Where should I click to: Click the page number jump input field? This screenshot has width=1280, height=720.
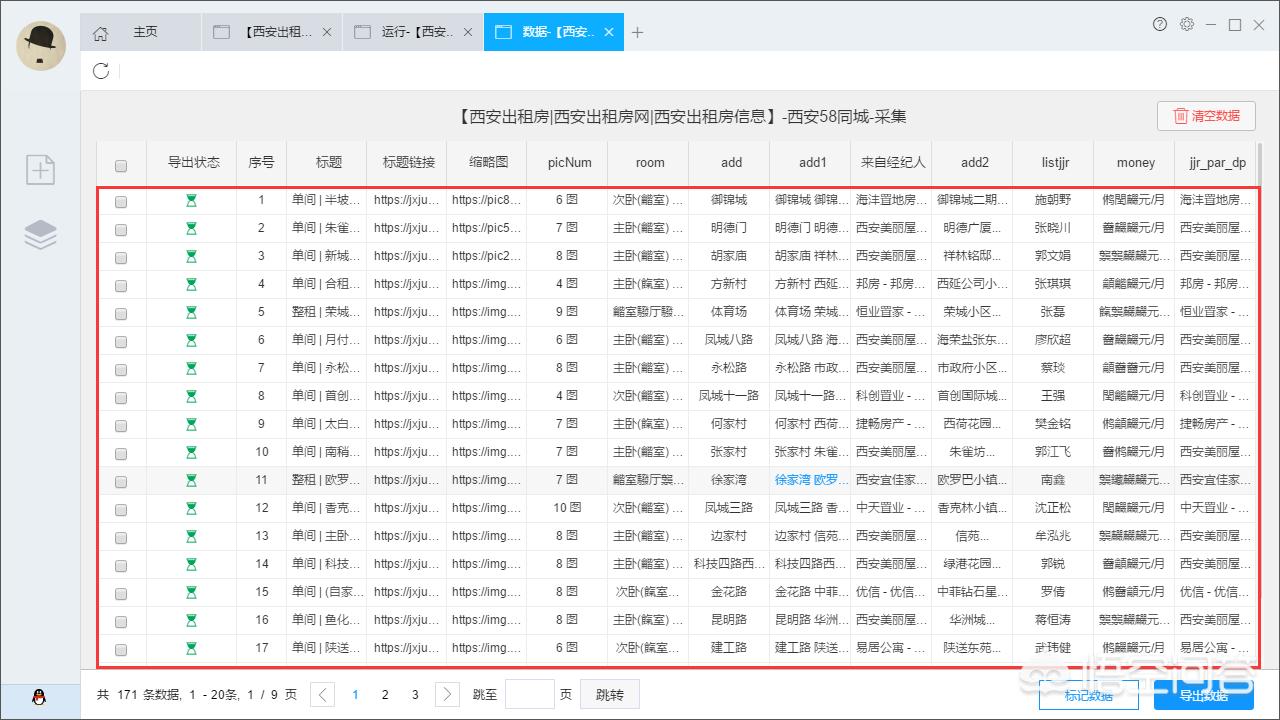click(x=529, y=694)
